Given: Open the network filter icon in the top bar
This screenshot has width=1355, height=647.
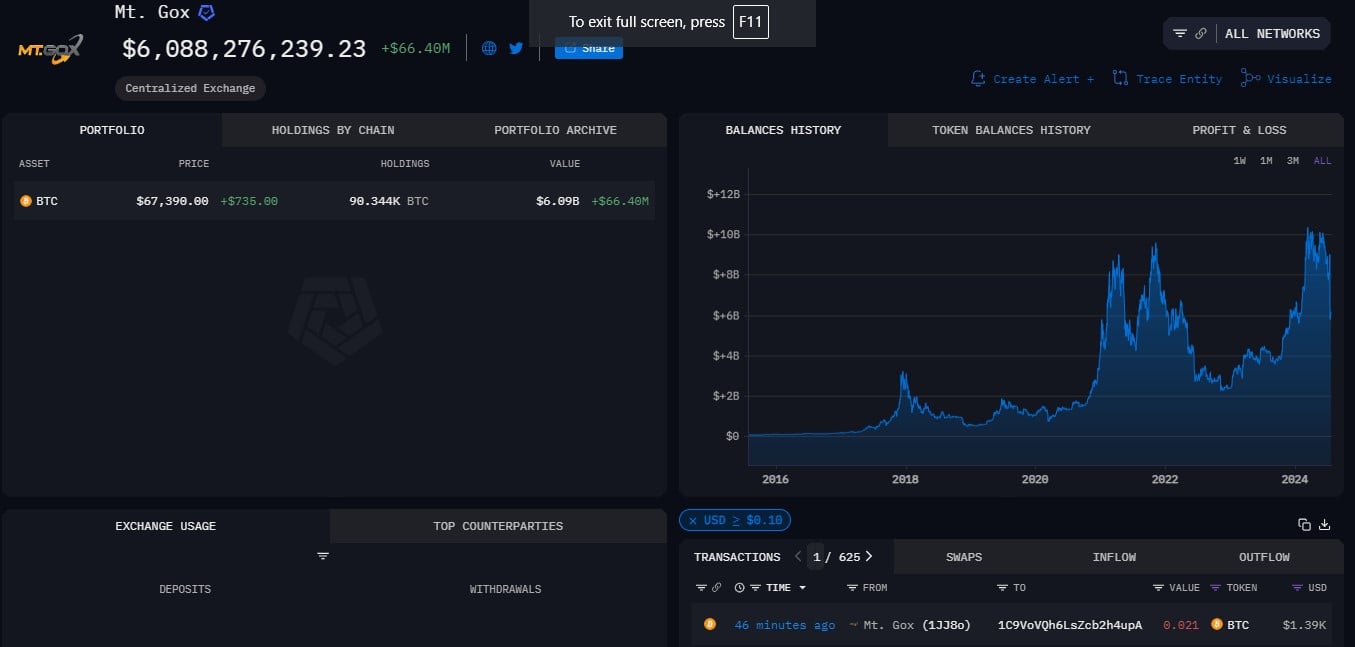Looking at the screenshot, I should [x=1180, y=34].
